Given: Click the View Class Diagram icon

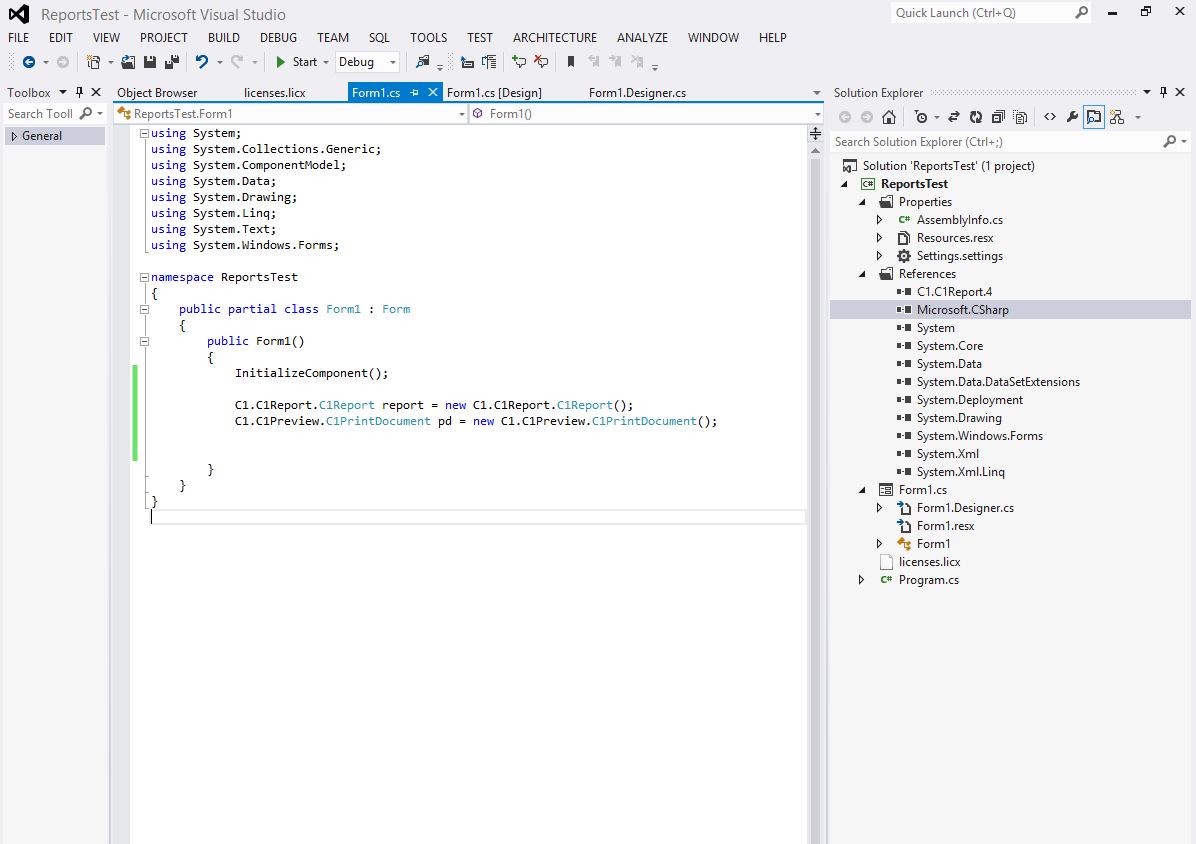Looking at the screenshot, I should (1117, 117).
